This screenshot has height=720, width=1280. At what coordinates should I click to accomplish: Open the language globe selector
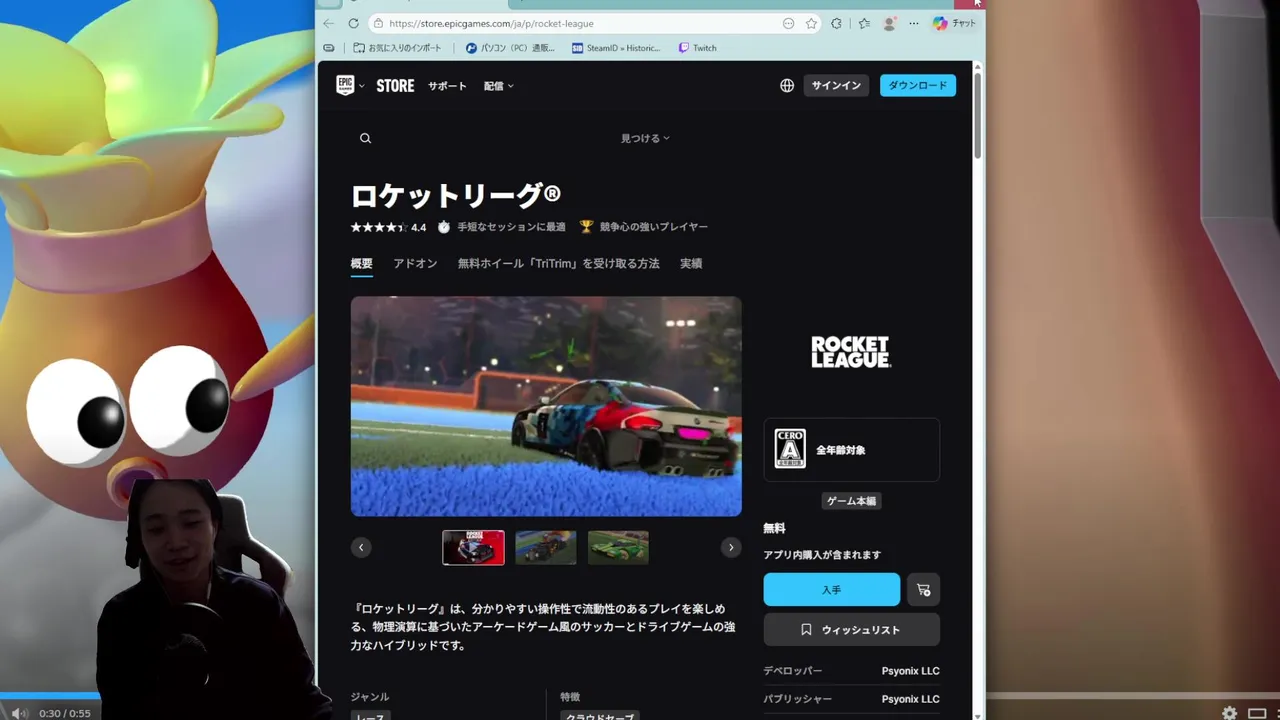(x=787, y=86)
